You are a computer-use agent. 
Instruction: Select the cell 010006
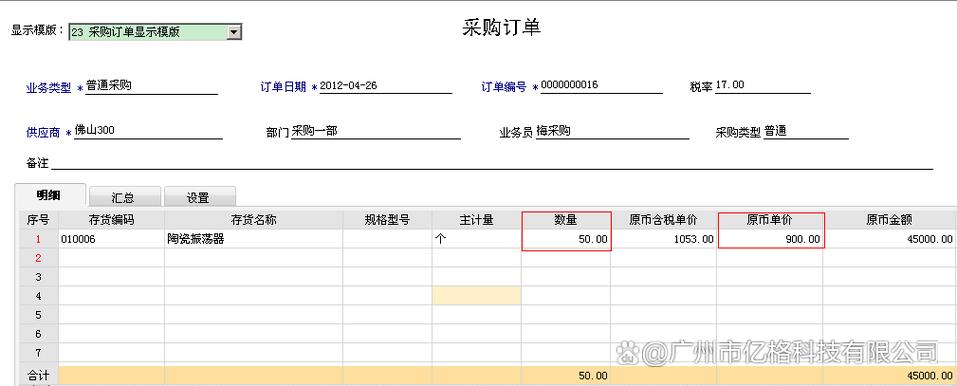pyautogui.click(x=111, y=239)
